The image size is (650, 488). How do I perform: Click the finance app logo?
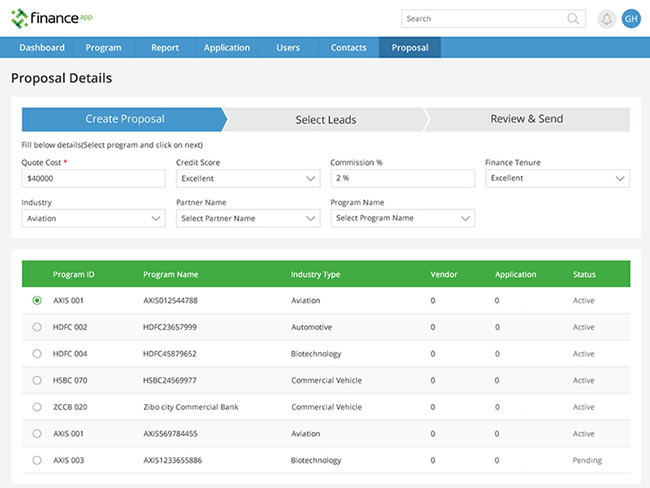(x=52, y=18)
